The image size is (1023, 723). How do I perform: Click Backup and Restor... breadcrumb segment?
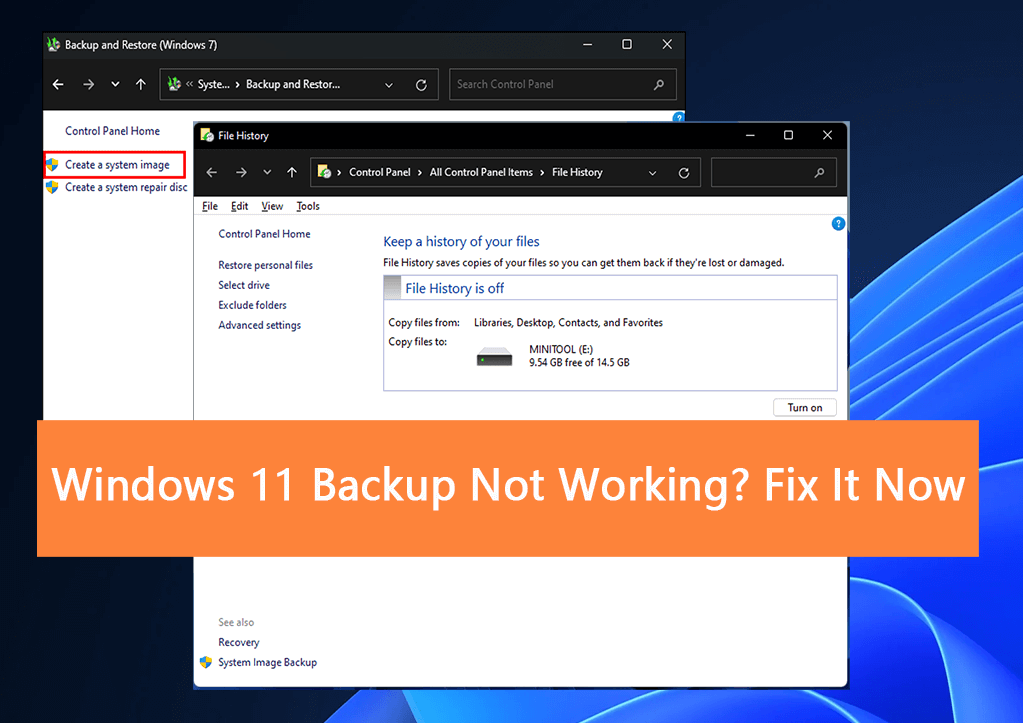click(x=293, y=84)
